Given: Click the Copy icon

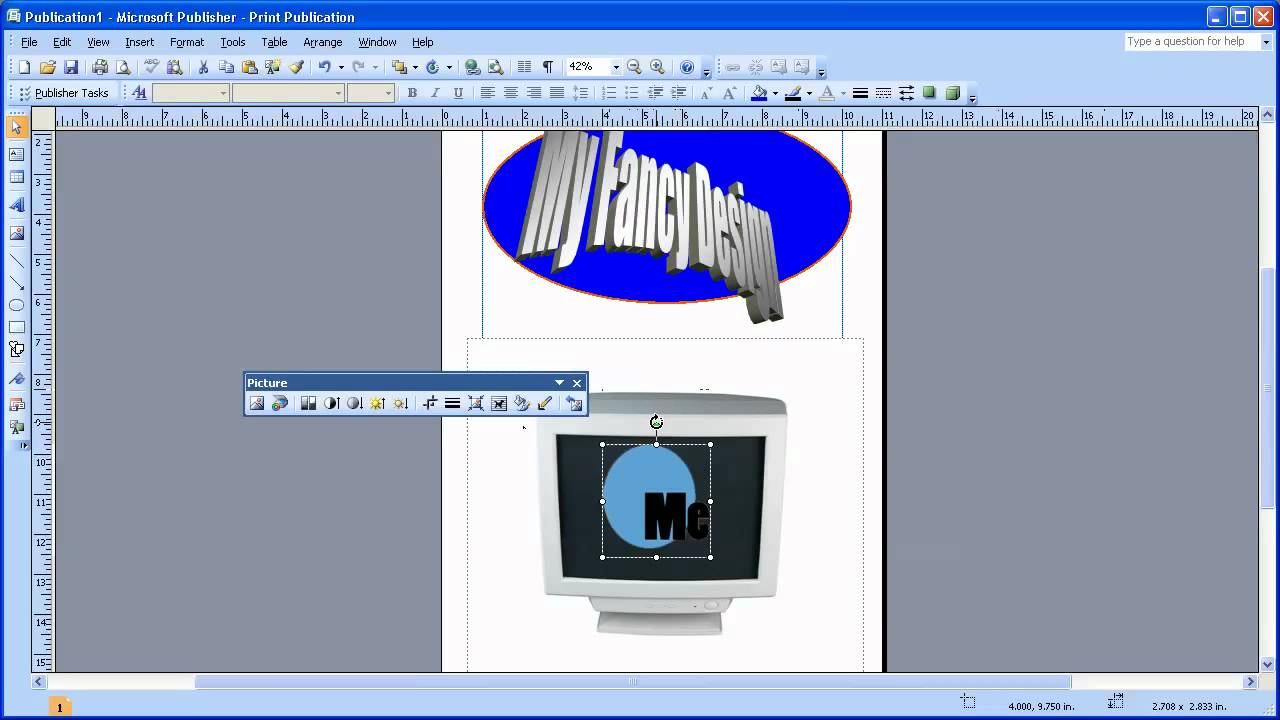Looking at the screenshot, I should [x=226, y=67].
